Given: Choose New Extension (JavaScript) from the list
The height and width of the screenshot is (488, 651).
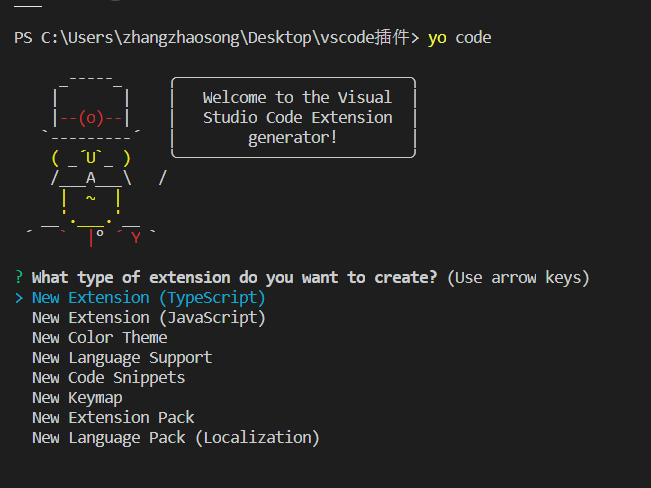Looking at the screenshot, I should pyautogui.click(x=148, y=318).
